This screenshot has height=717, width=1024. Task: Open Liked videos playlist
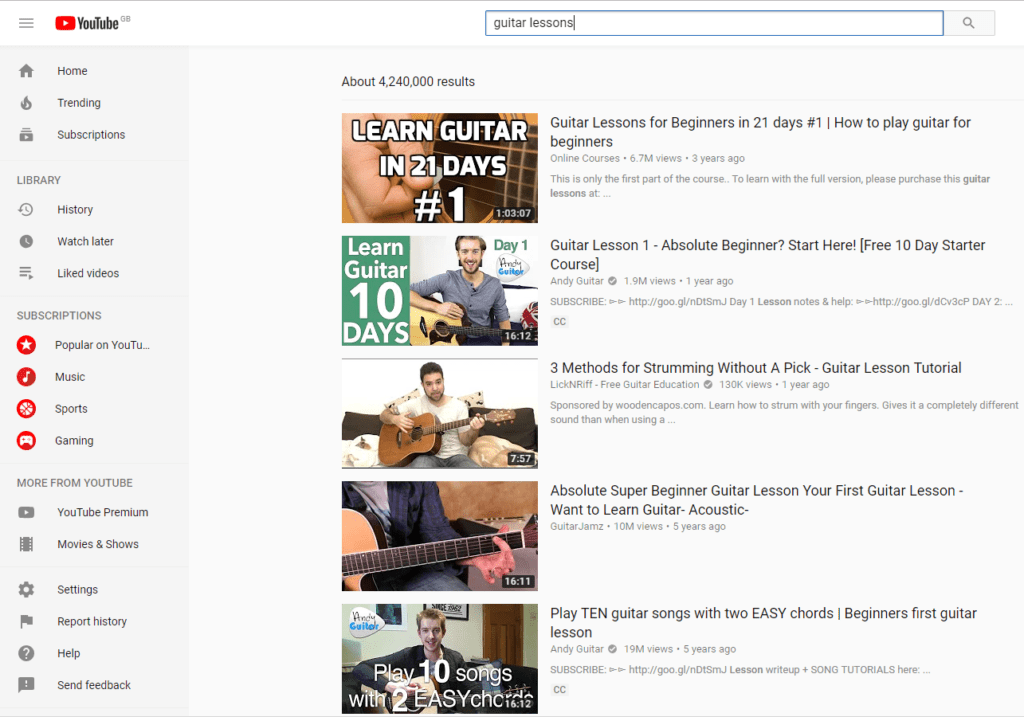pyautogui.click(x=88, y=273)
